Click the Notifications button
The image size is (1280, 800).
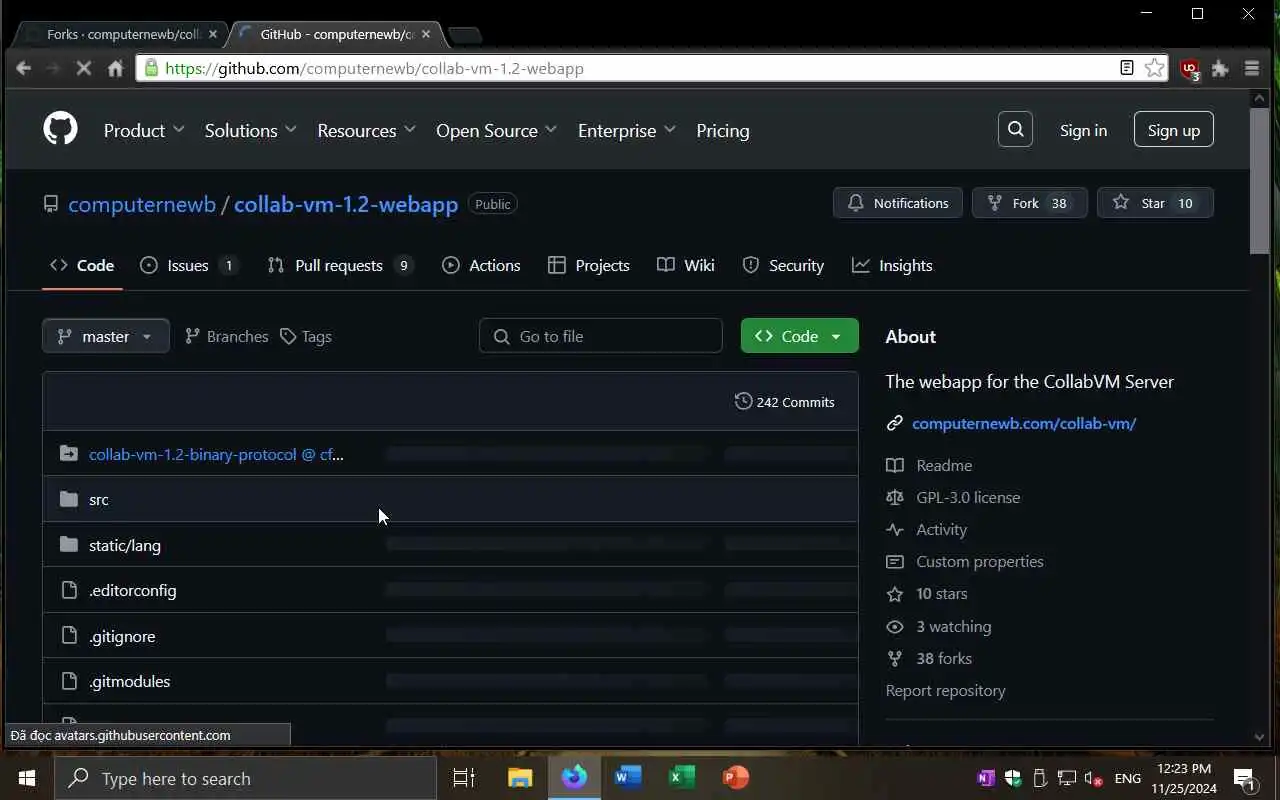click(898, 203)
